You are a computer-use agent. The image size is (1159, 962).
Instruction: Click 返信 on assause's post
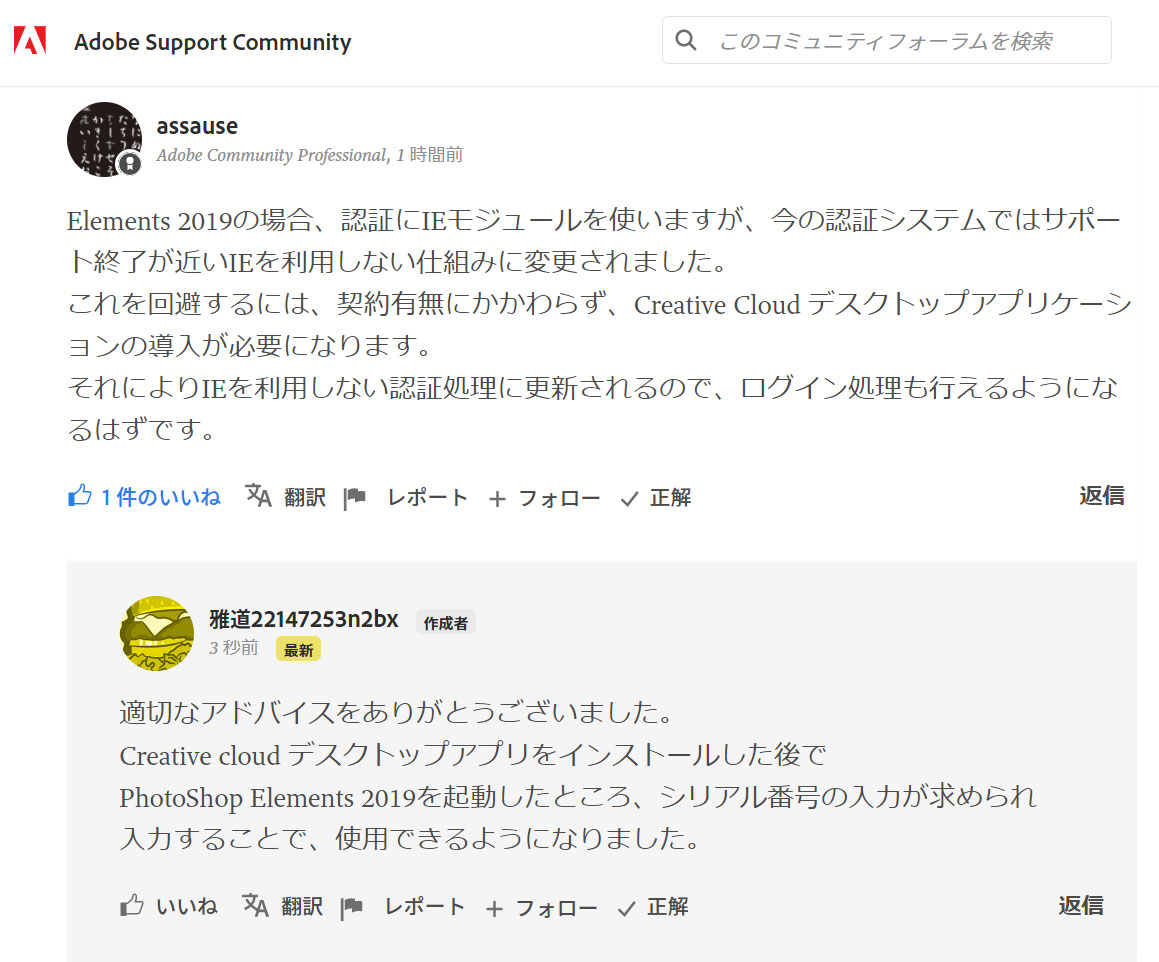pos(1101,495)
